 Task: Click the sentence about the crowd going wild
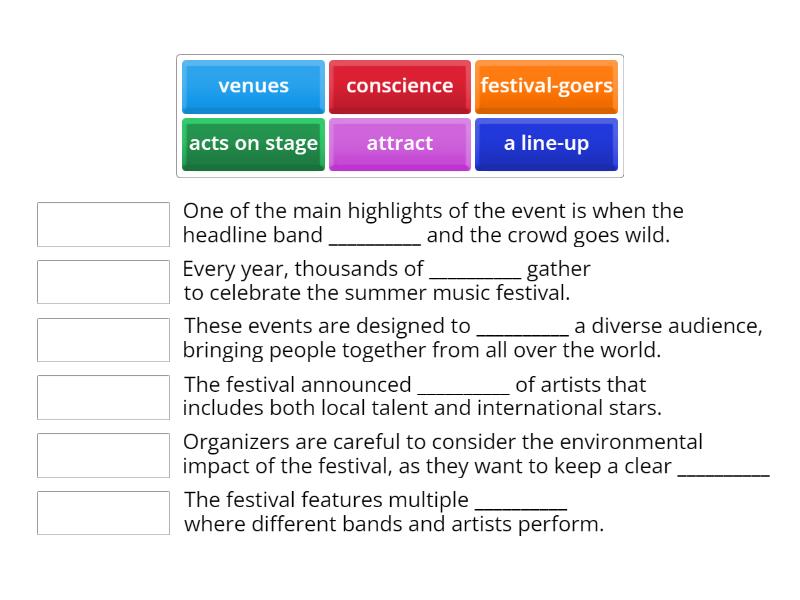[x=430, y=223]
